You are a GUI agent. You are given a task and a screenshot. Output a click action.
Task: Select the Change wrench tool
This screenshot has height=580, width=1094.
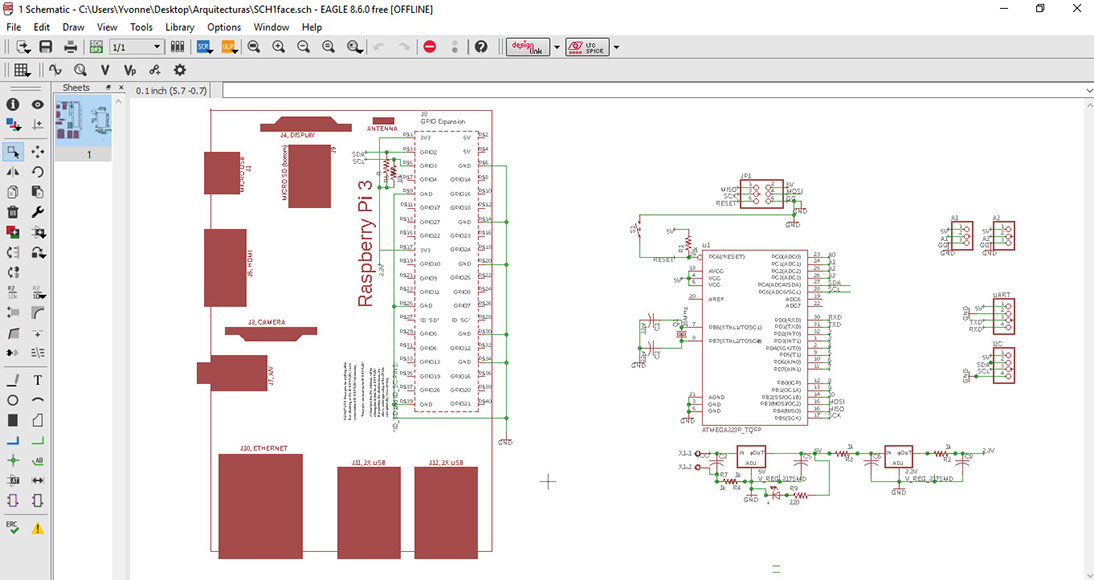pyautogui.click(x=38, y=212)
